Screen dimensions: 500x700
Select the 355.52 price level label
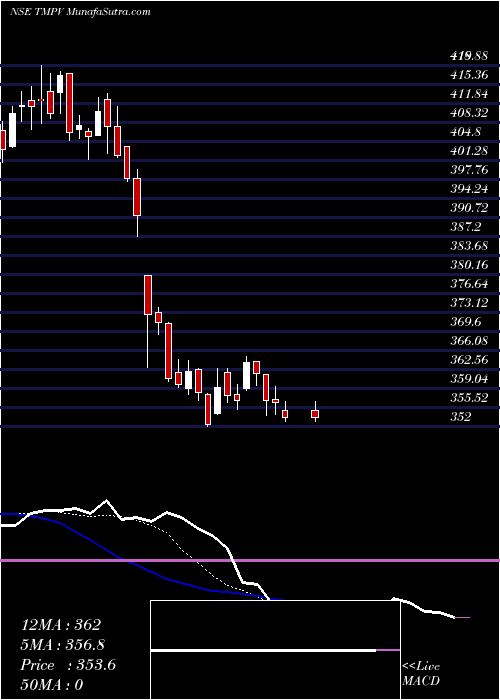[468, 398]
